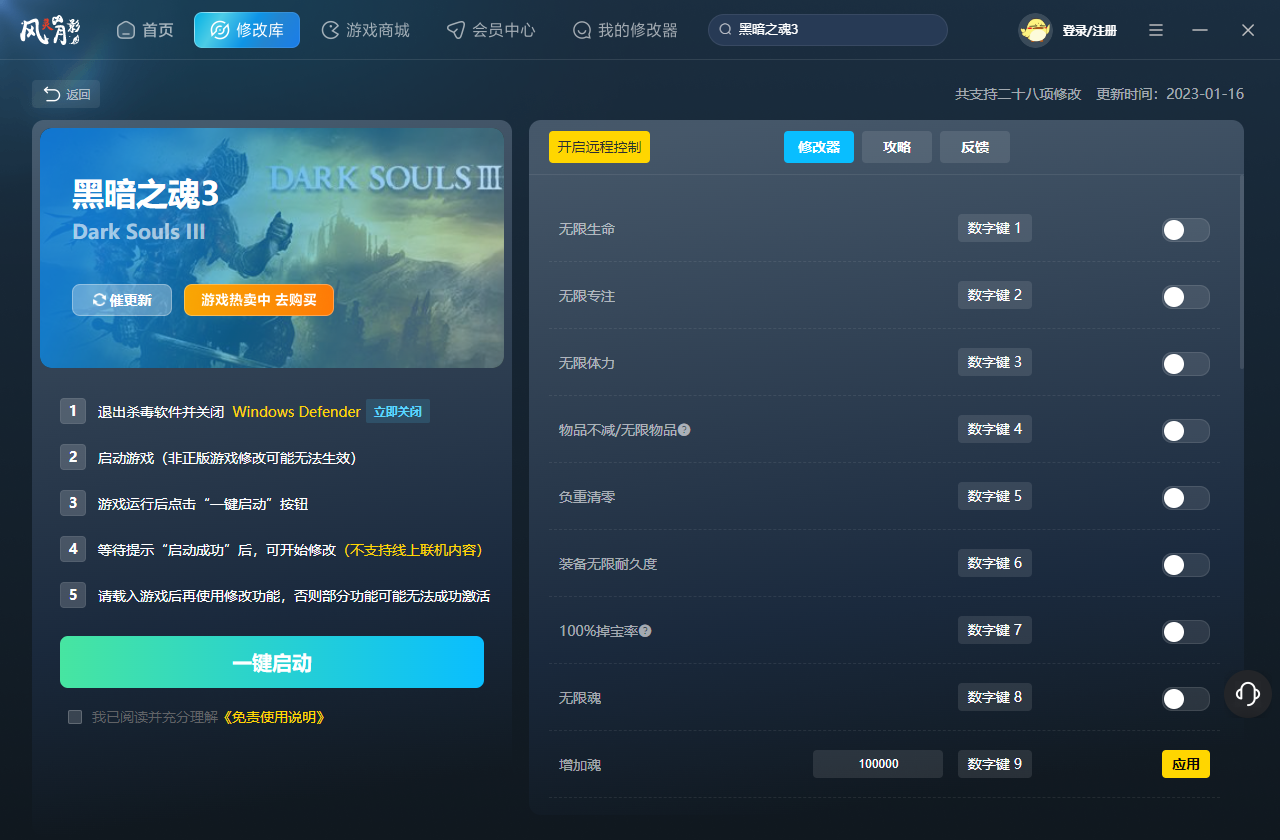Toggle 无限专注 on
The width and height of the screenshot is (1280, 840).
click(x=1185, y=296)
